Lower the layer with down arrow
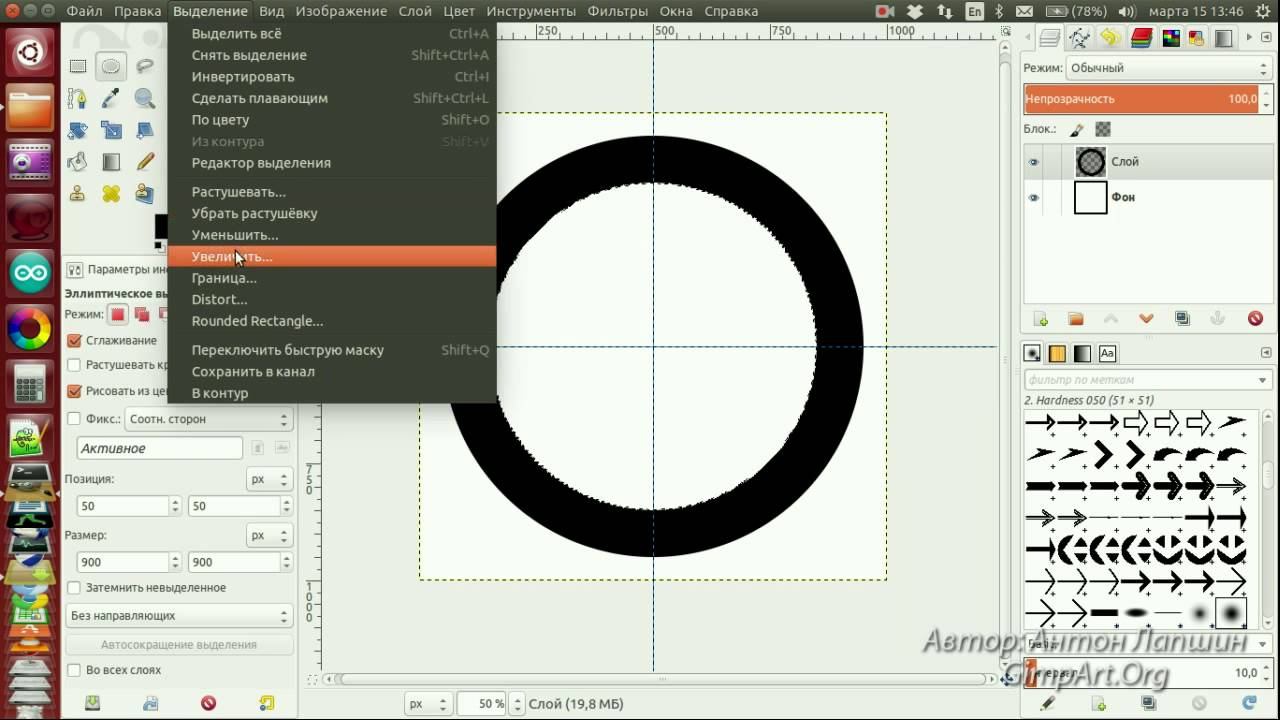Viewport: 1280px width, 720px height. 1146,319
